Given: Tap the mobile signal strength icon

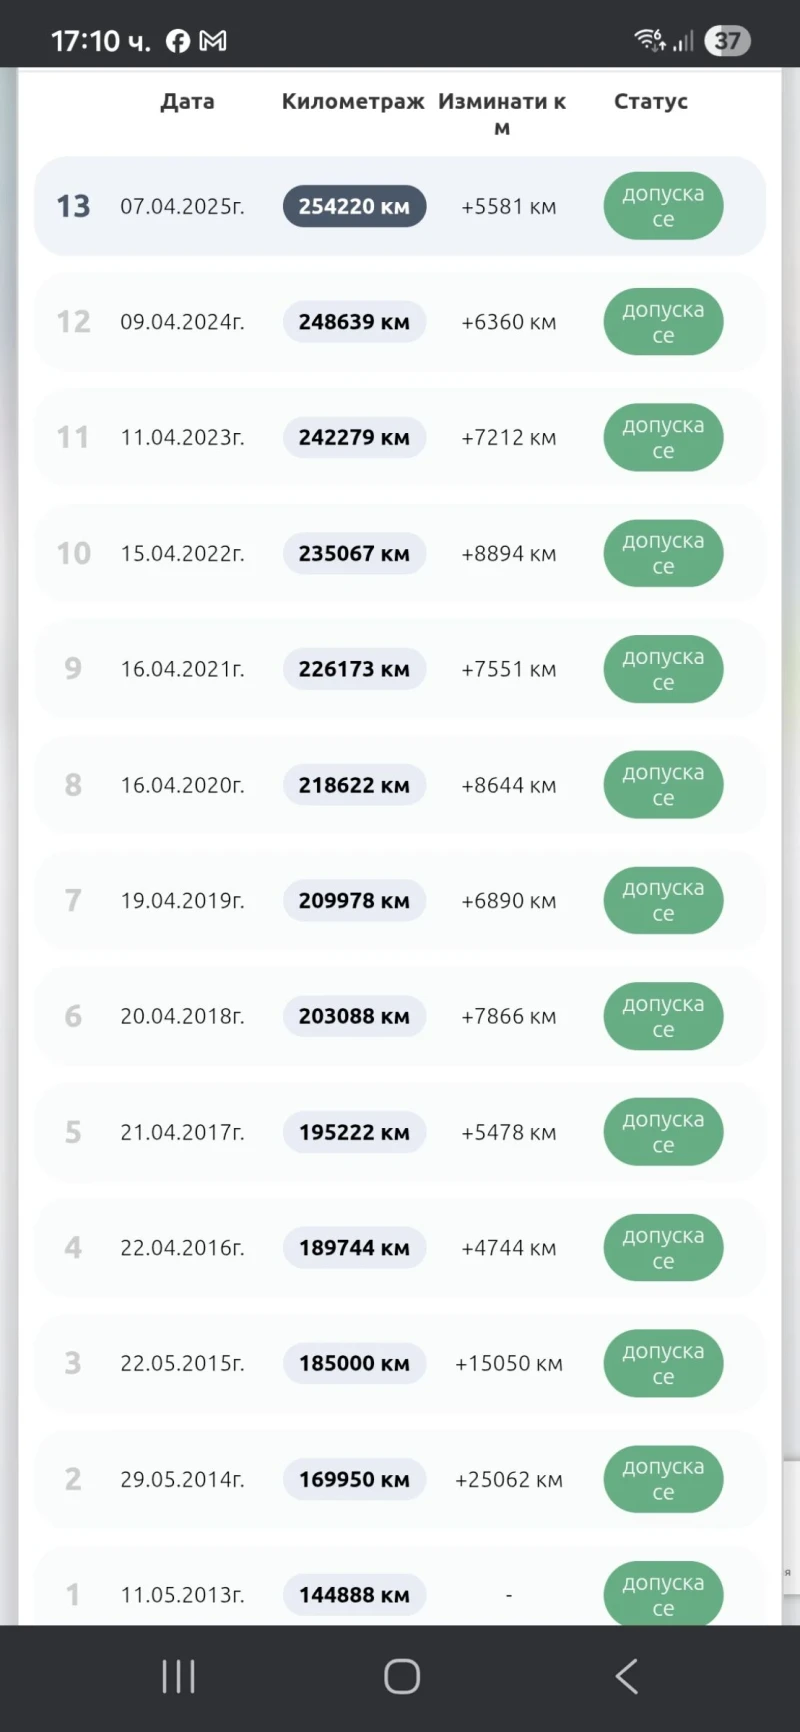Looking at the screenshot, I should tap(684, 41).
